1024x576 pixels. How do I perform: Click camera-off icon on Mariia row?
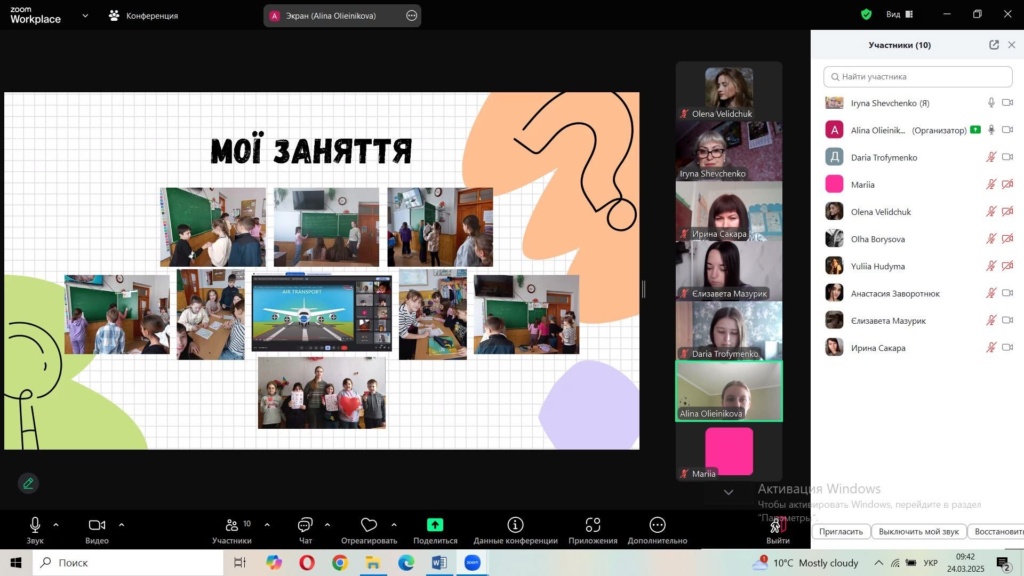[1008, 185]
